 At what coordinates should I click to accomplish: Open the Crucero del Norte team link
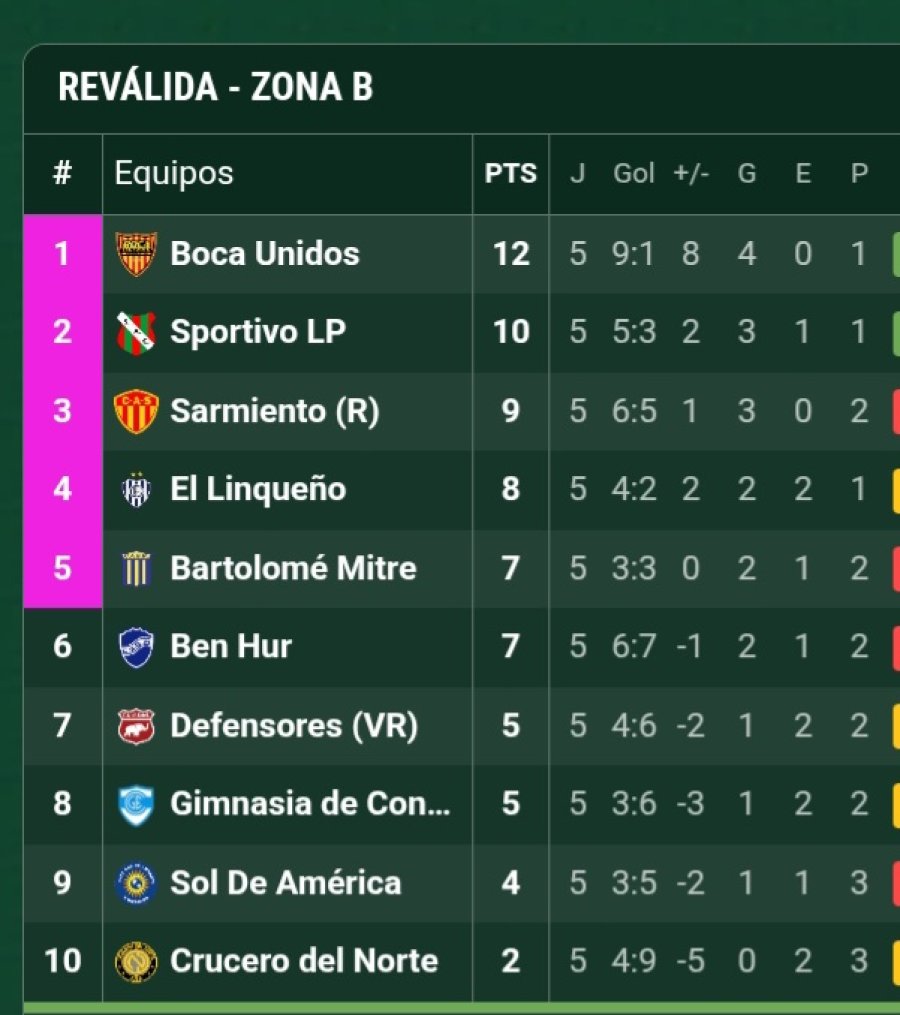click(304, 961)
